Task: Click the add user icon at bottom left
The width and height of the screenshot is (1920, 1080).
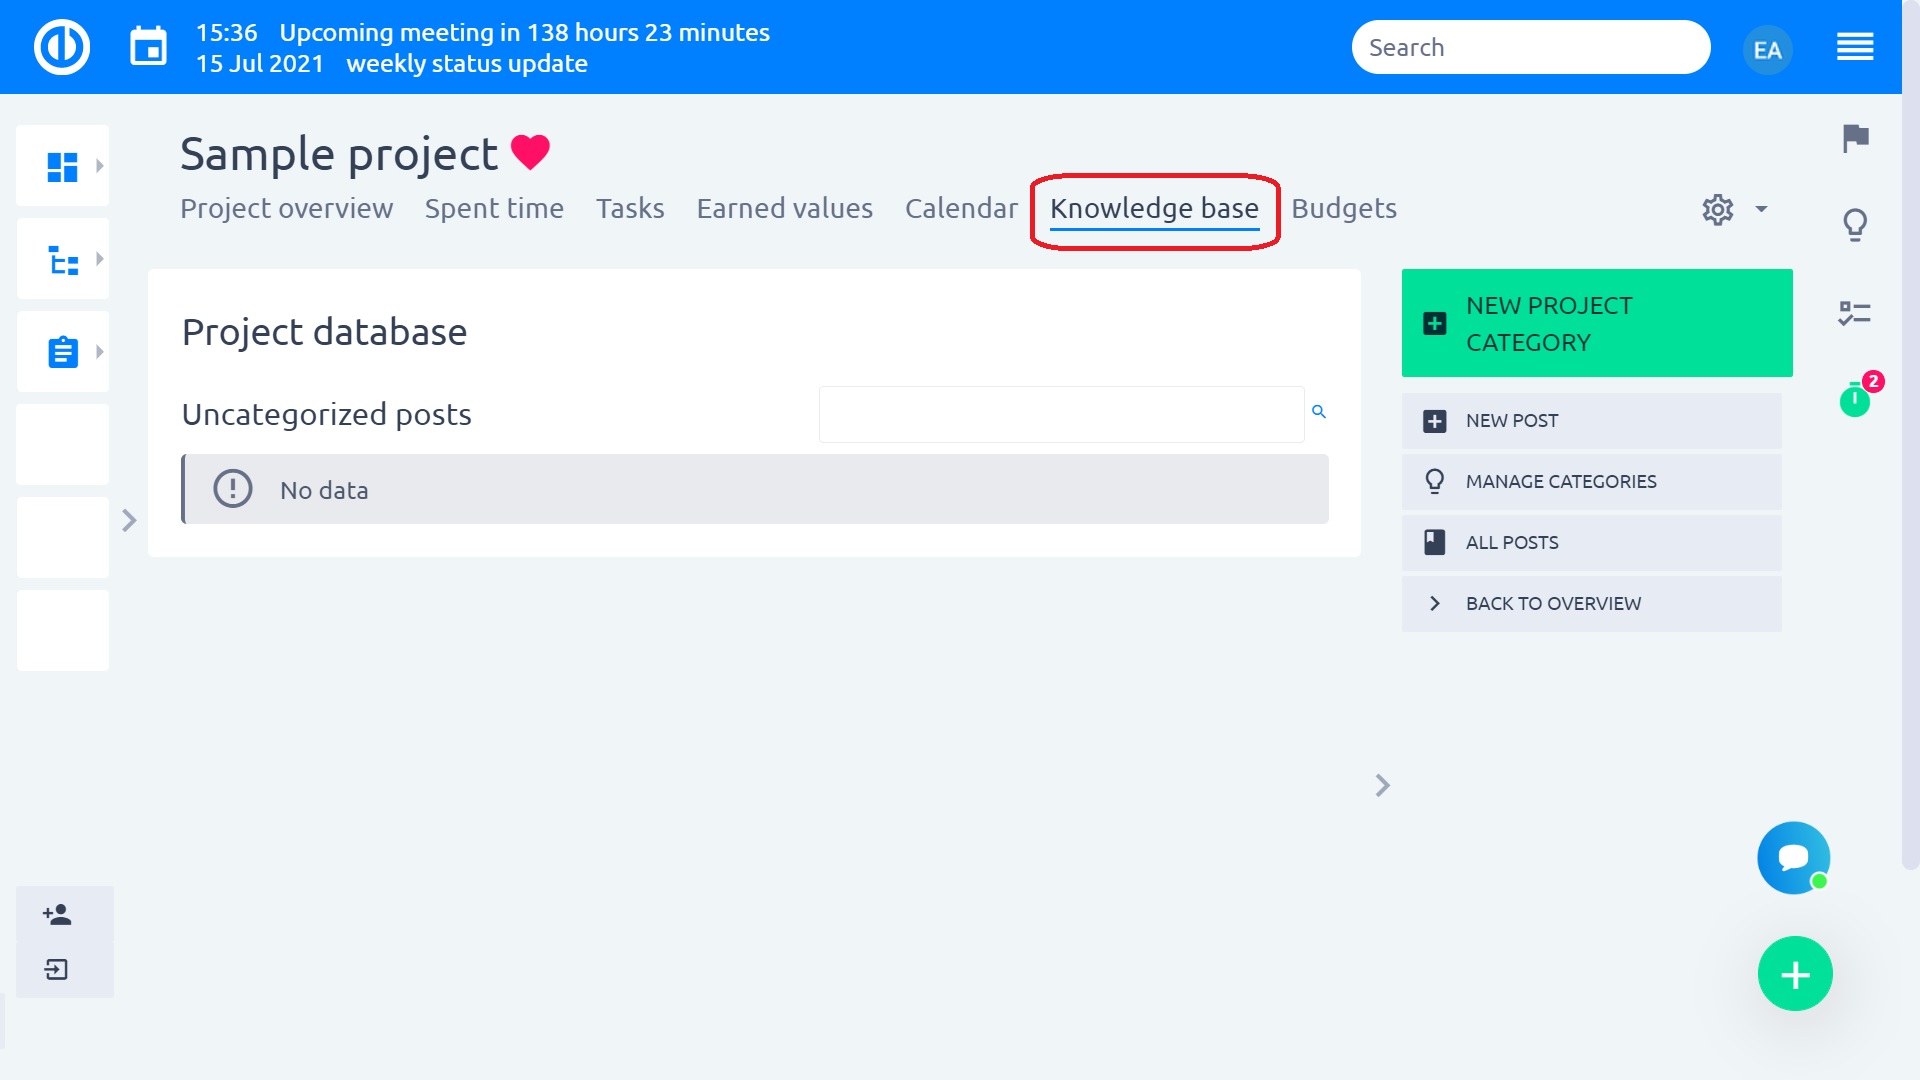Action: (57, 914)
